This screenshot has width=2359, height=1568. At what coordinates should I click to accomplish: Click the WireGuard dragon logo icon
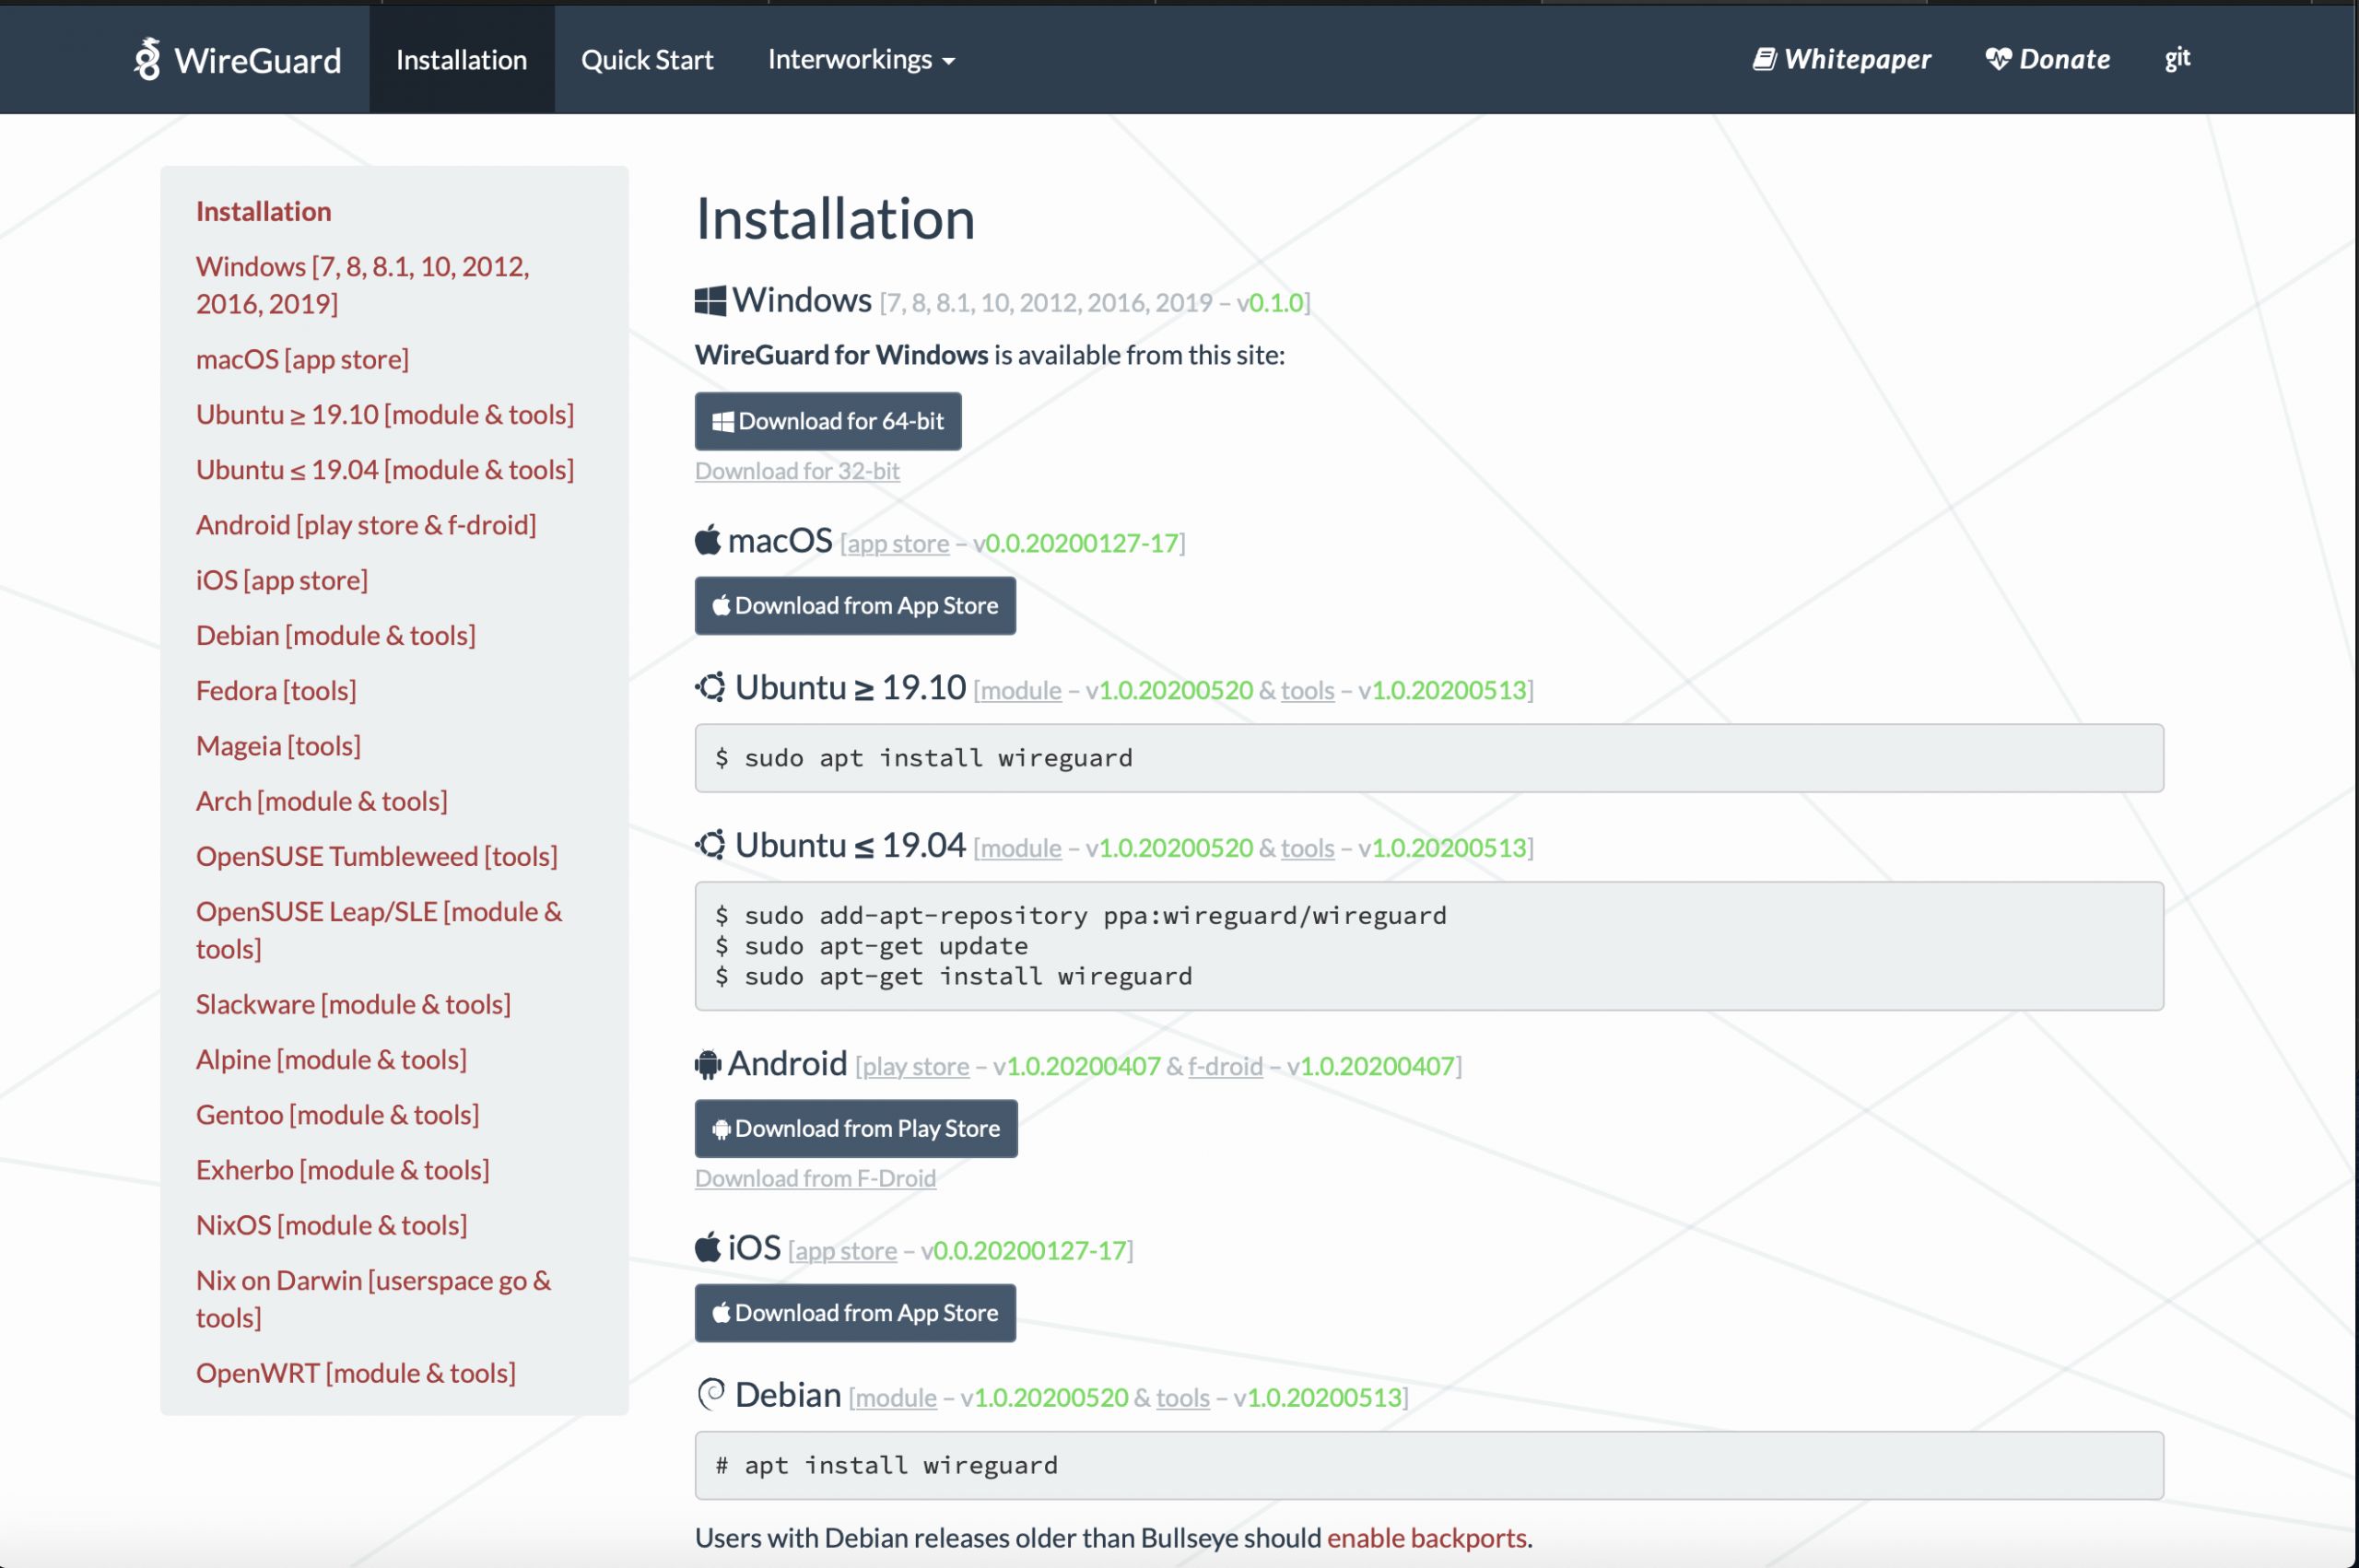pyautogui.click(x=148, y=59)
